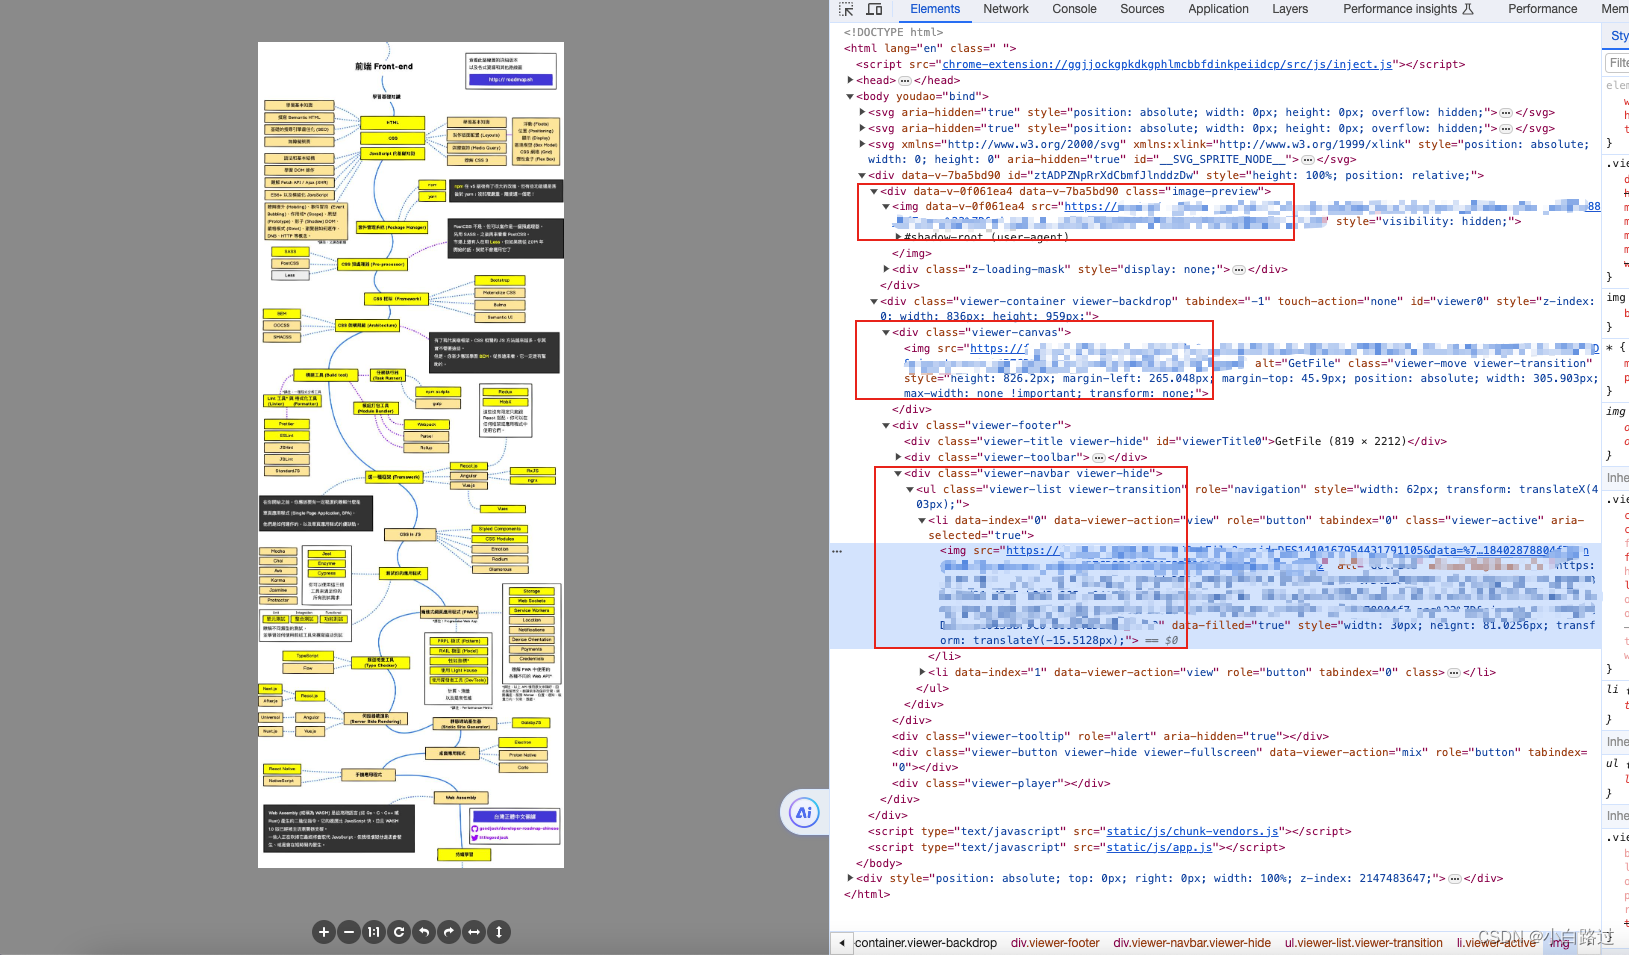Screen dimensions: 1629x955
Task: Collapse the li data-index 0 node
Action: pyautogui.click(x=922, y=520)
